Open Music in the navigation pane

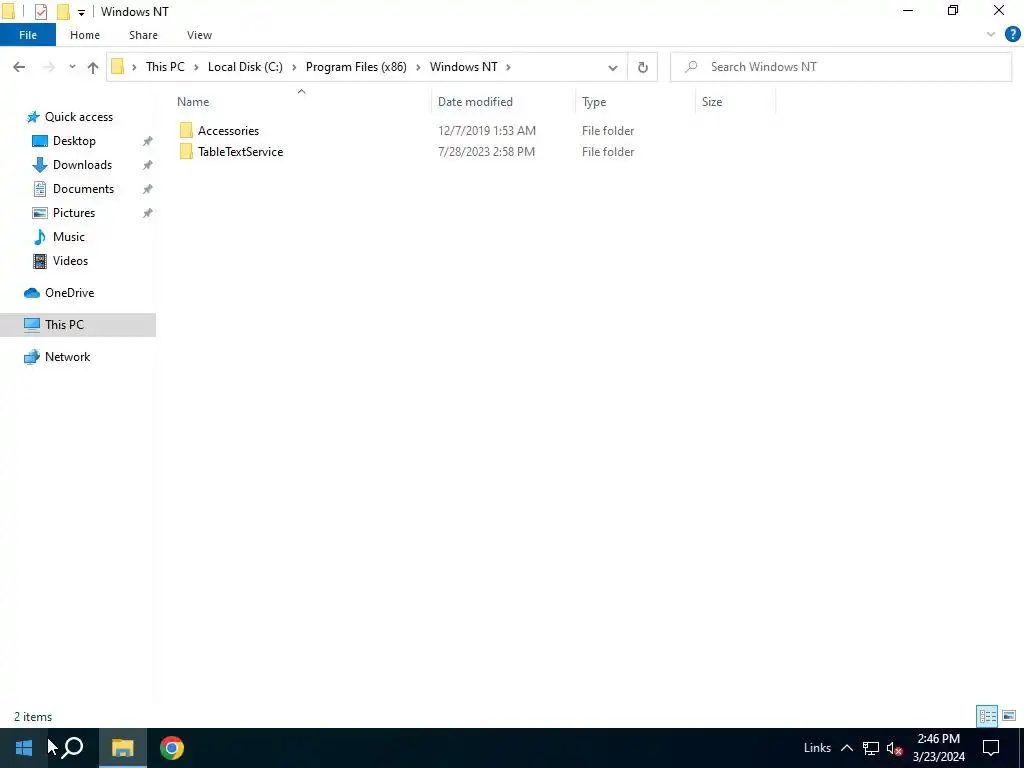68,237
